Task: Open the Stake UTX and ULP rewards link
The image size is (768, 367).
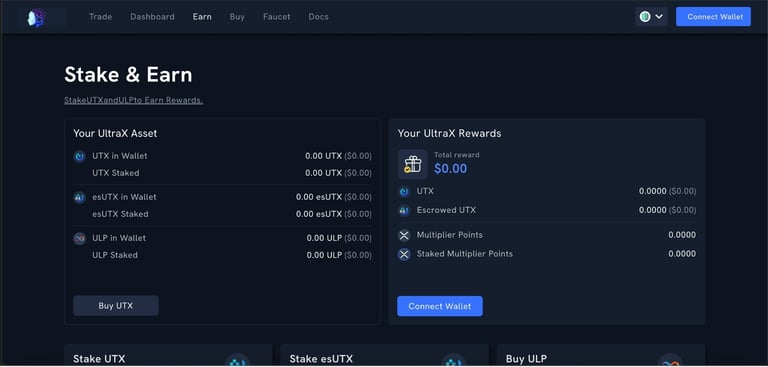Action: click(133, 100)
